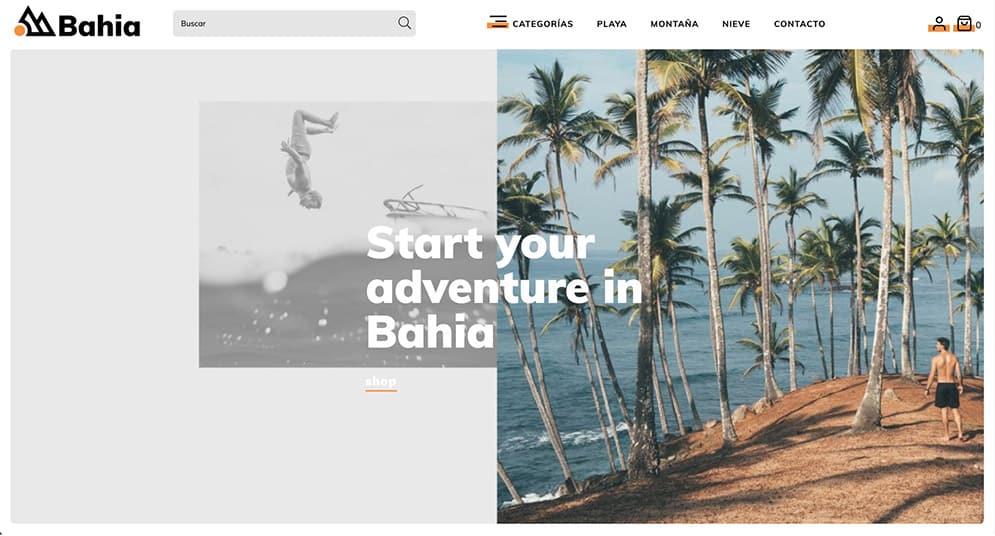Open the PLAYA menu item

612,24
